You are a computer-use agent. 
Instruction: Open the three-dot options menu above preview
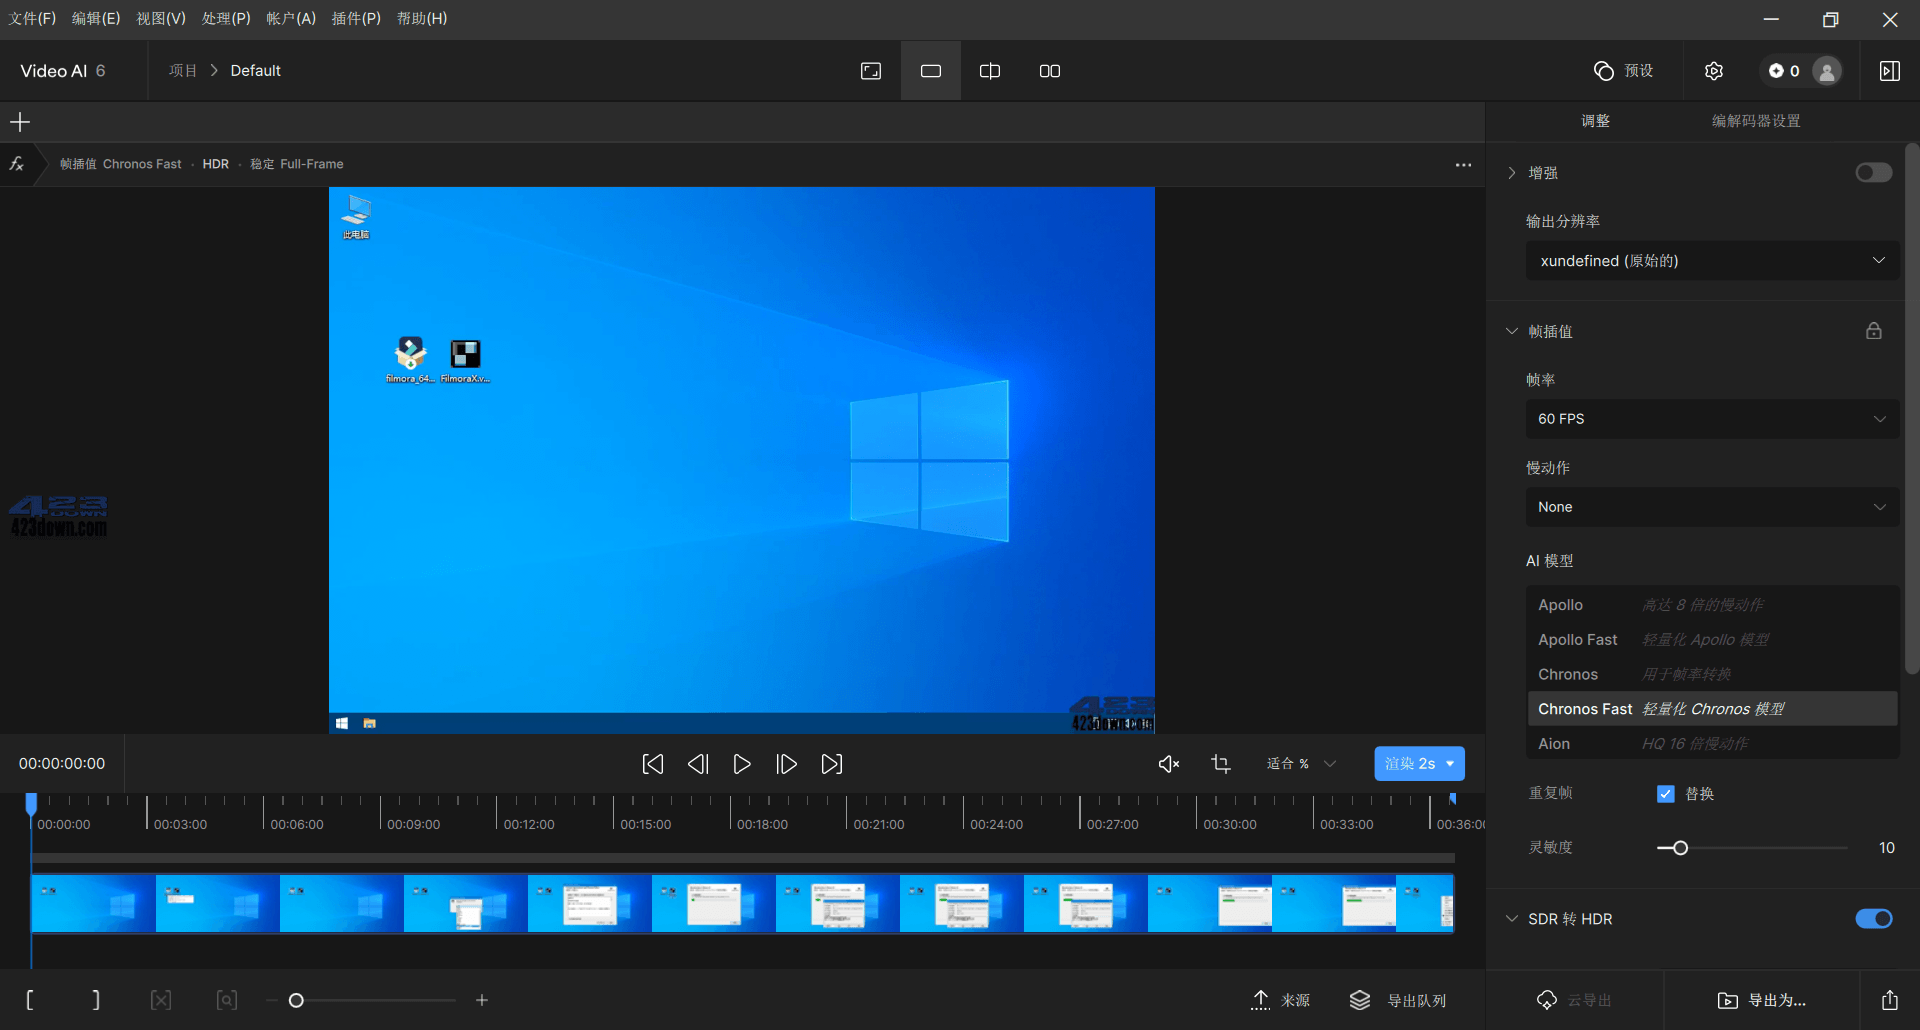click(x=1463, y=165)
